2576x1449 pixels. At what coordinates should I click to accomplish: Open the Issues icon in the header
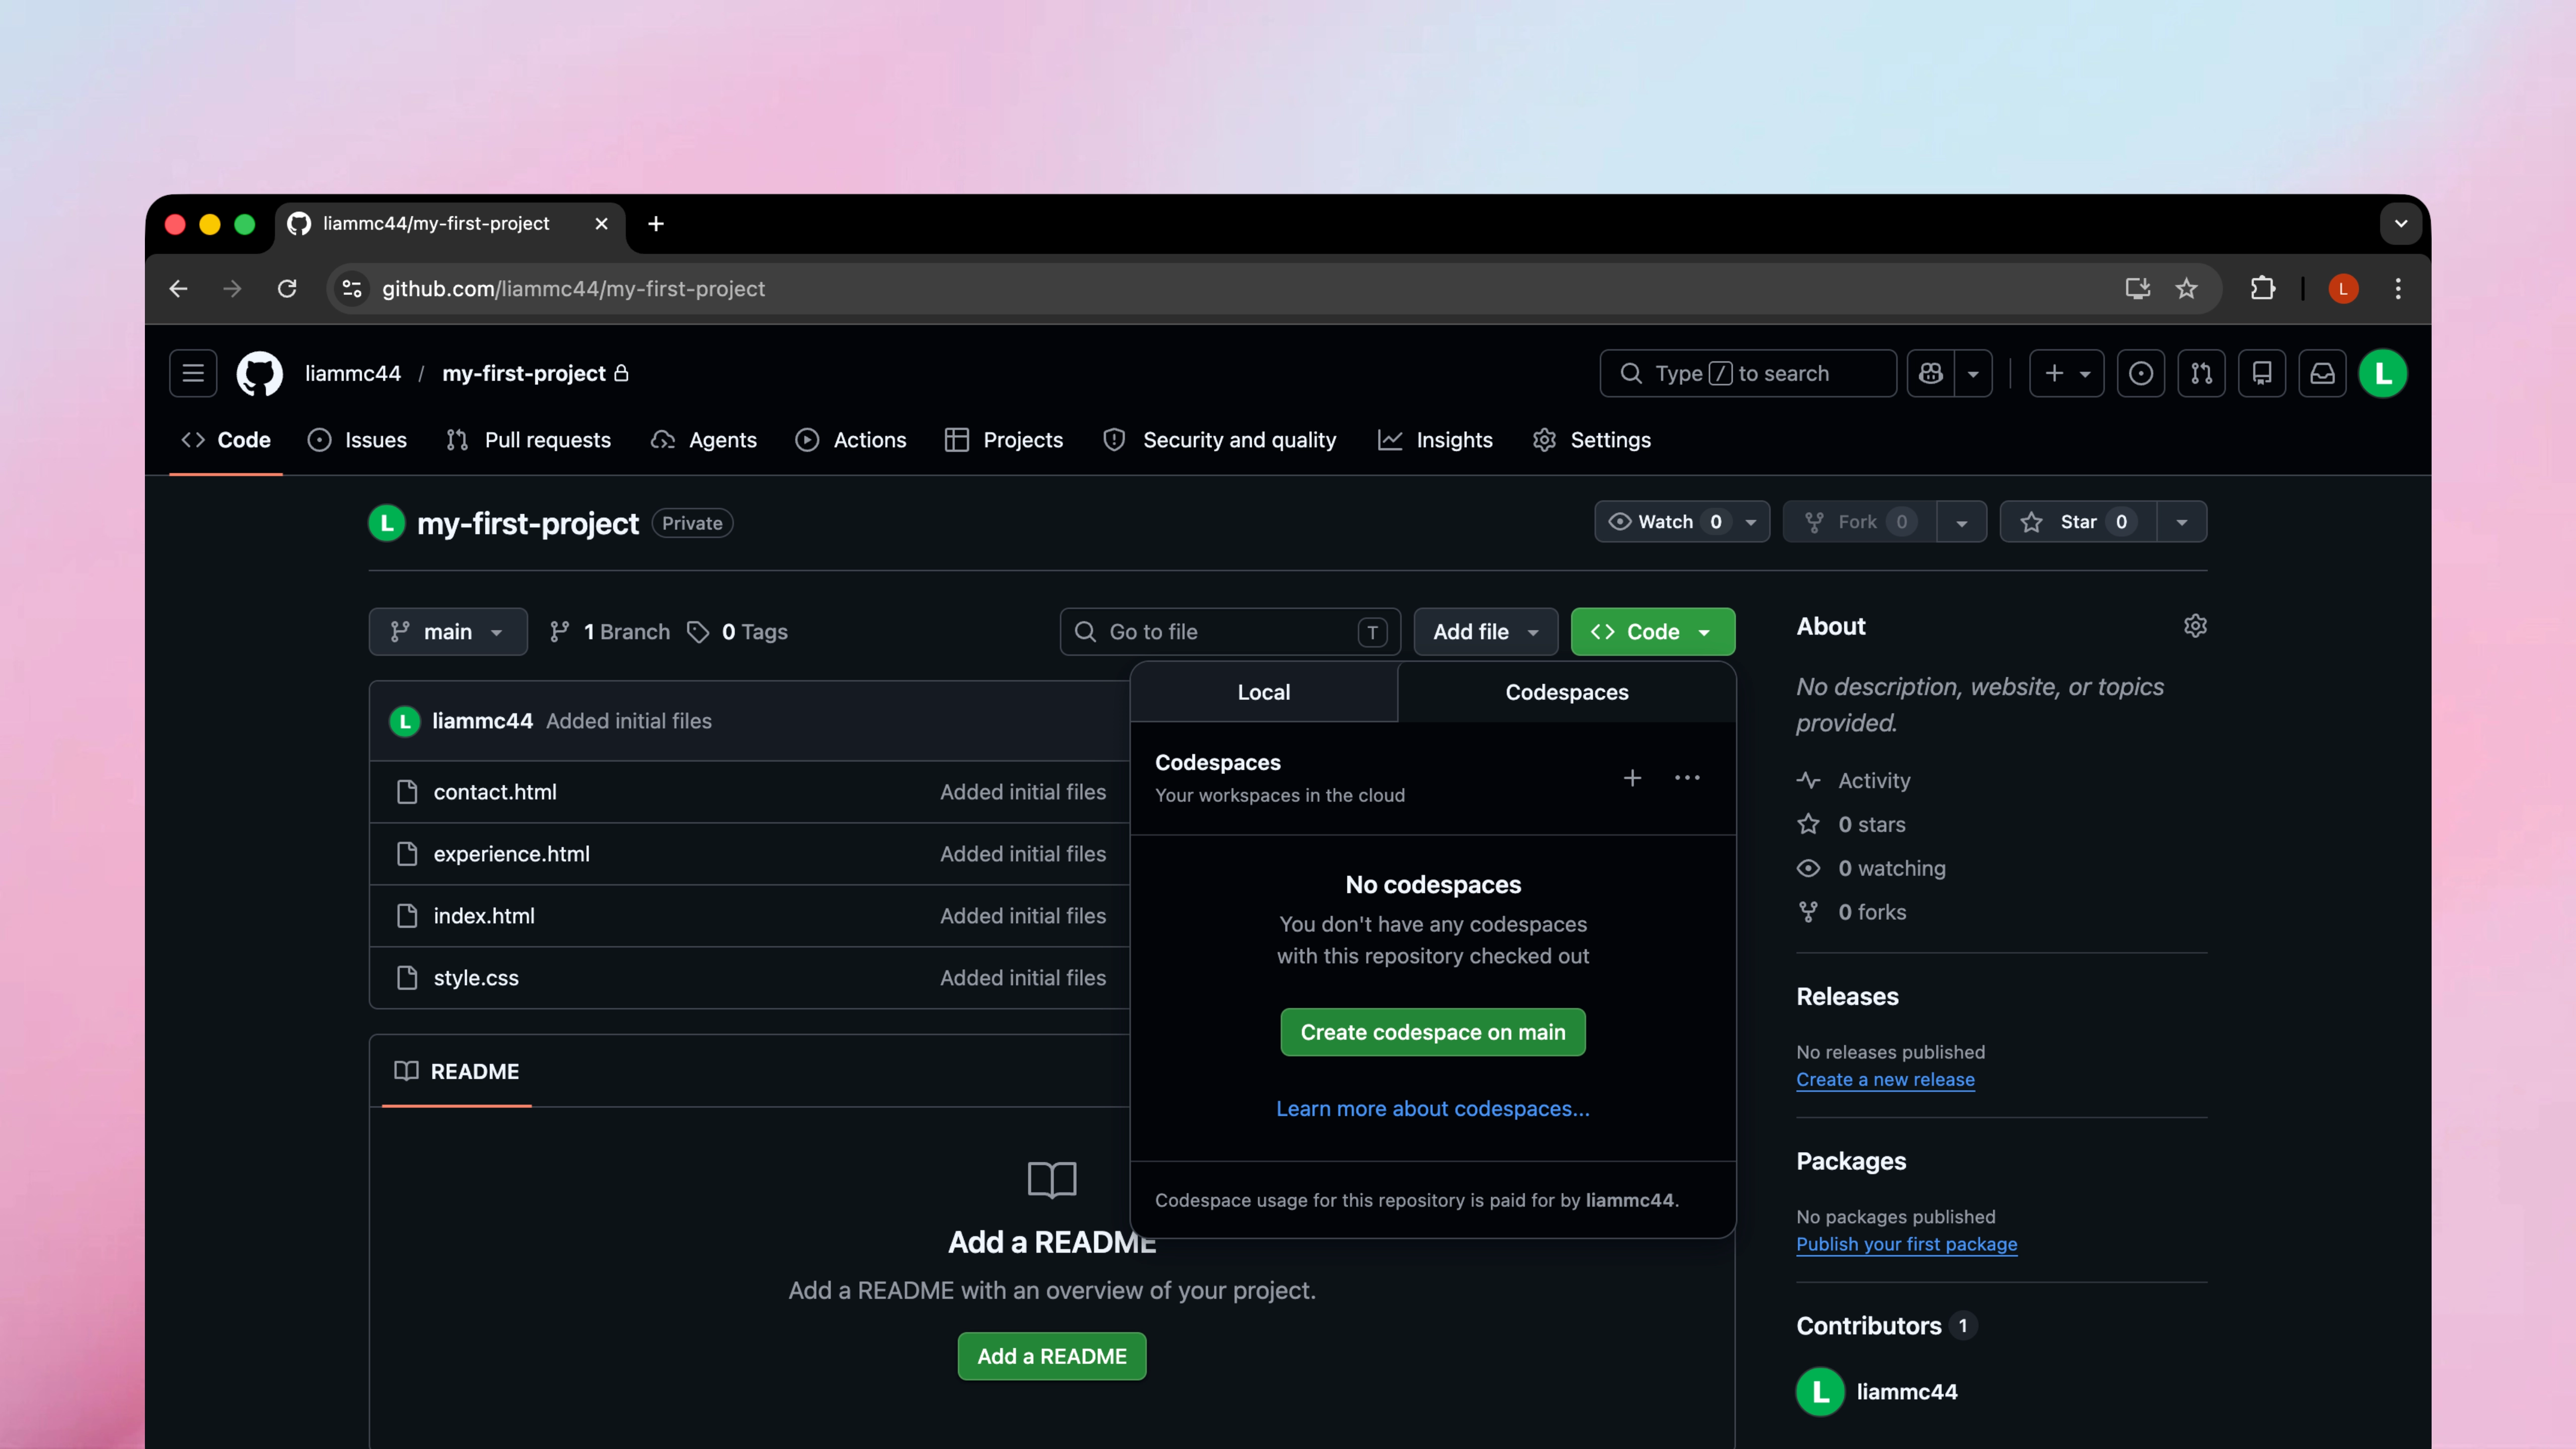2141,373
